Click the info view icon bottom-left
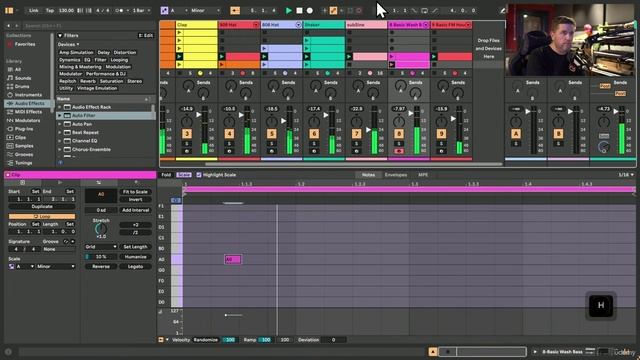This screenshot has height=360, width=640. tap(8, 351)
